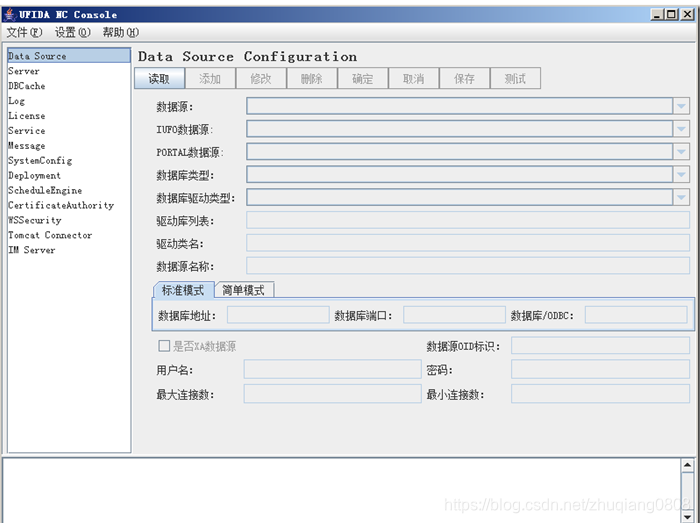This screenshot has width=700, height=523.
Task: Click the 用户名 input field
Action: click(x=333, y=369)
